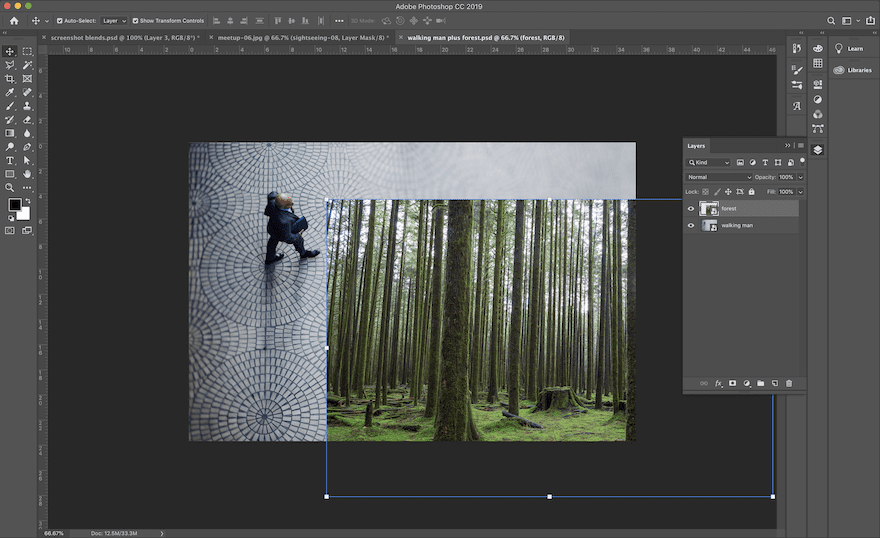Viewport: 880px width, 538px height.
Task: Open layer effects fx menu
Action: pos(718,383)
